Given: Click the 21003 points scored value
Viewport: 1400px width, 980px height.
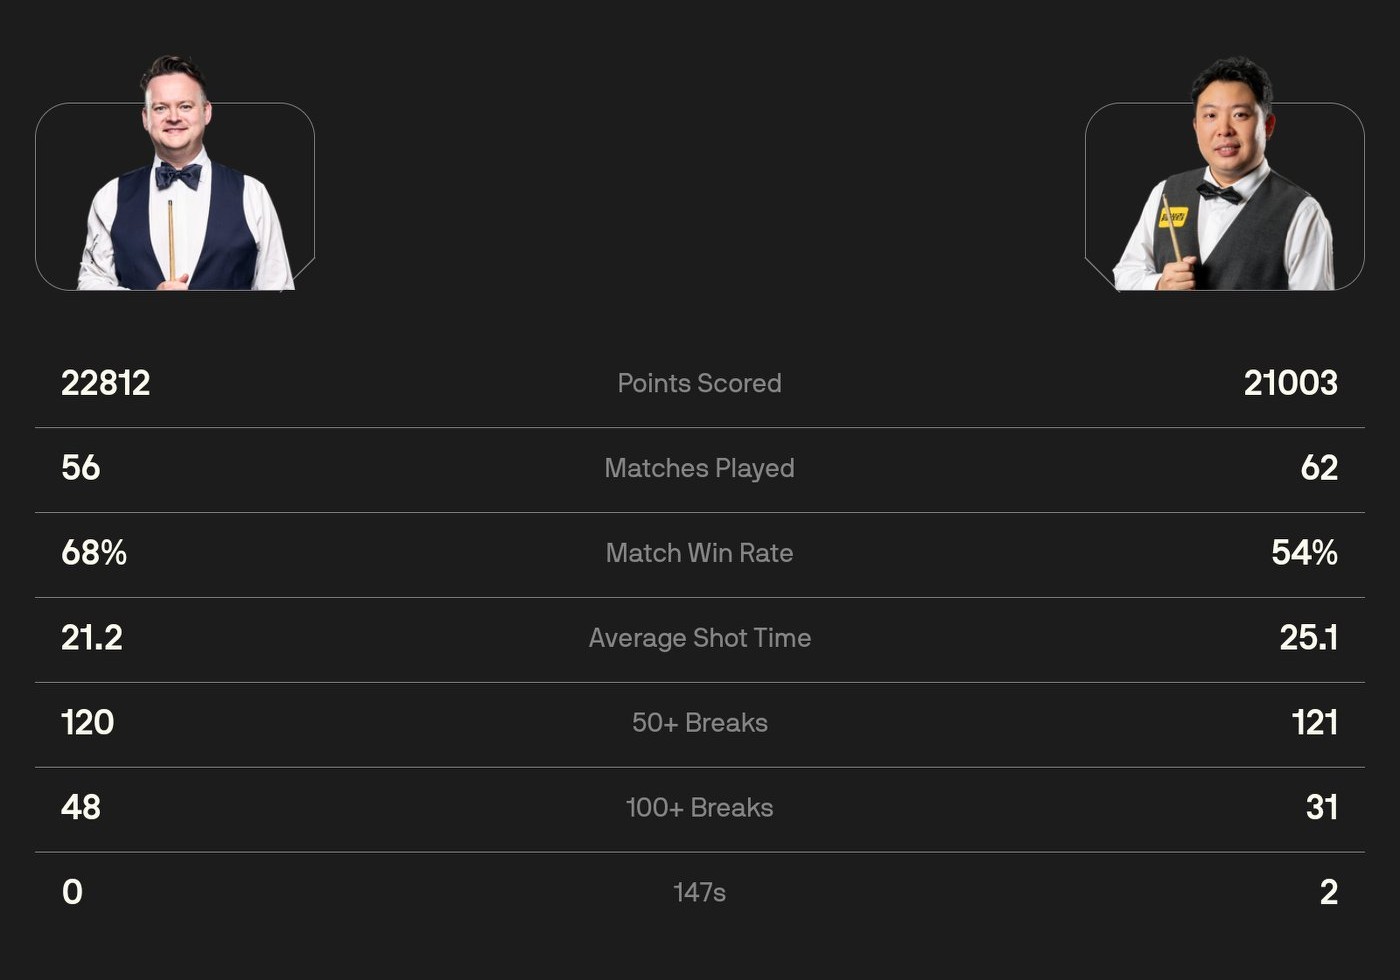Looking at the screenshot, I should [1290, 383].
